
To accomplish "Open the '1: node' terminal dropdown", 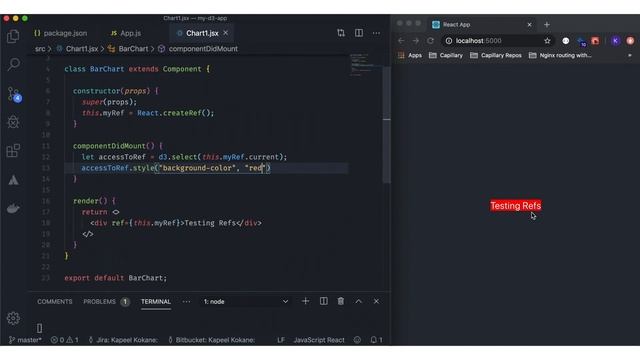I will pyautogui.click(x=245, y=302).
